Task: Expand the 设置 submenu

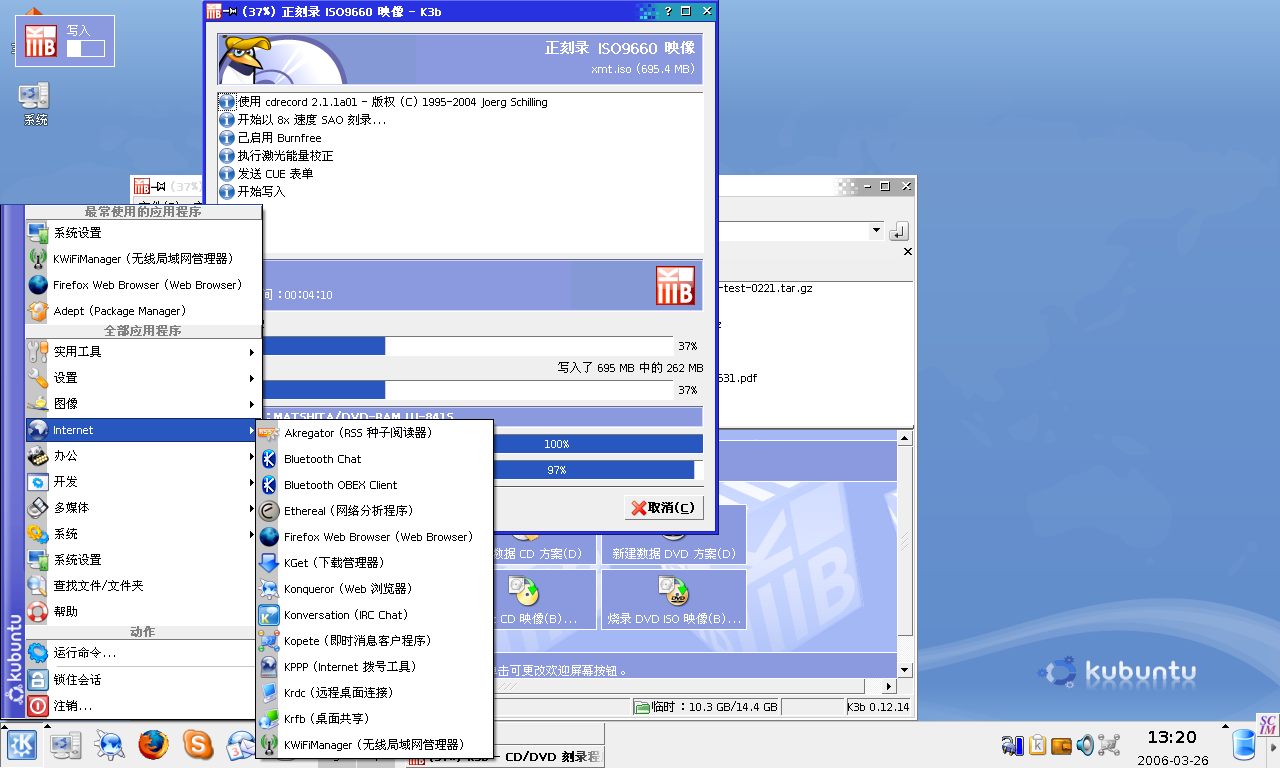Action: click(x=143, y=378)
